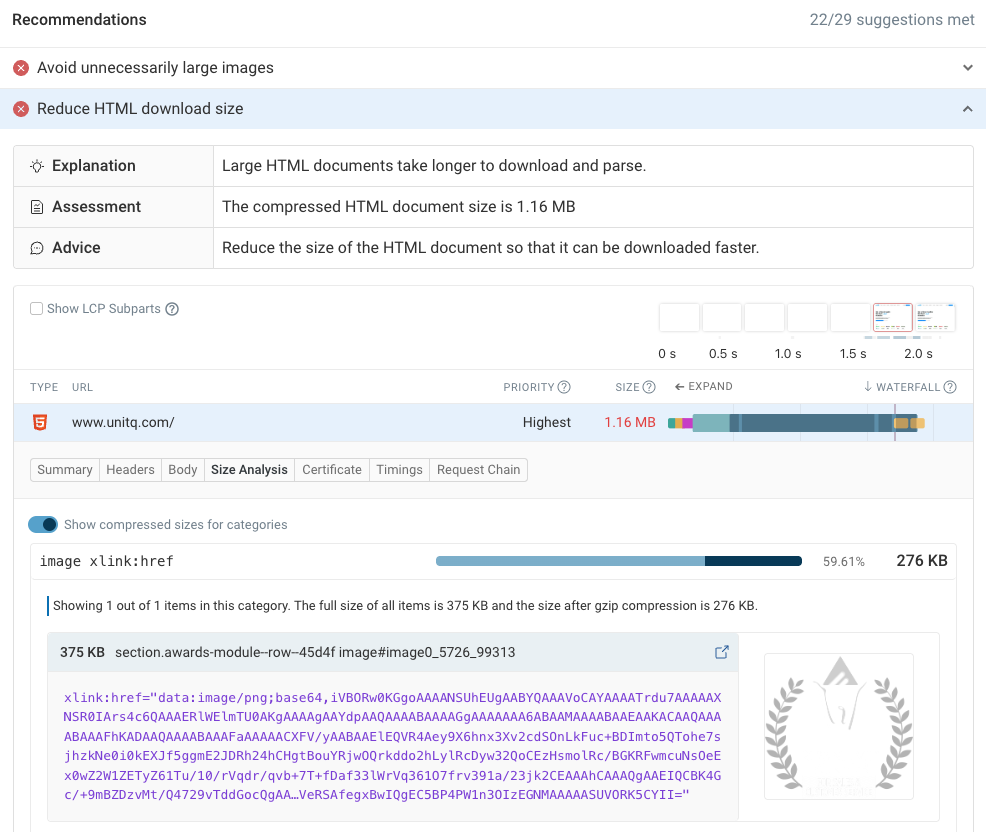Switch to the Timings tab
This screenshot has height=832, width=986.
[x=399, y=469]
